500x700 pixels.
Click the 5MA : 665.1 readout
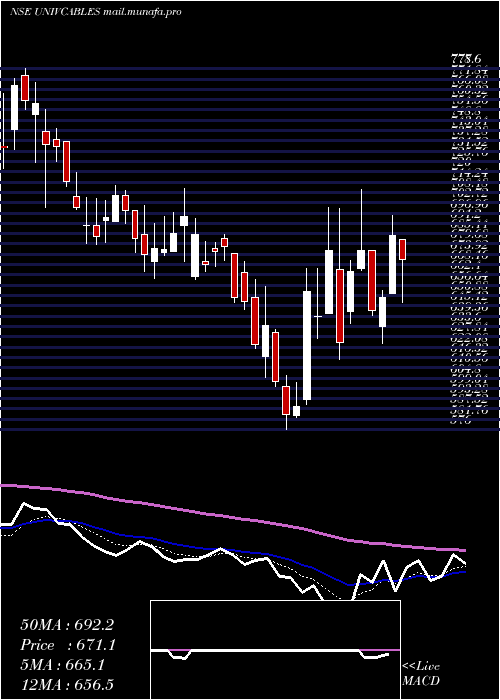[x=63, y=665]
